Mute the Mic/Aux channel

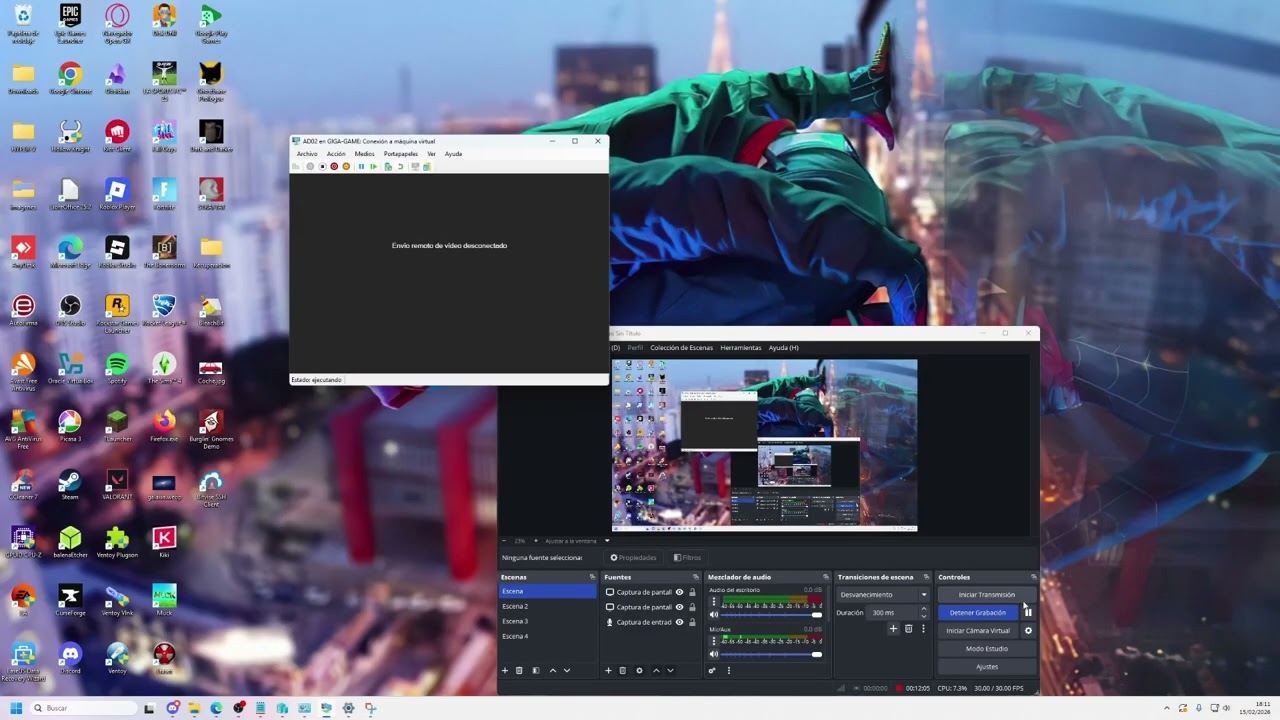714,654
